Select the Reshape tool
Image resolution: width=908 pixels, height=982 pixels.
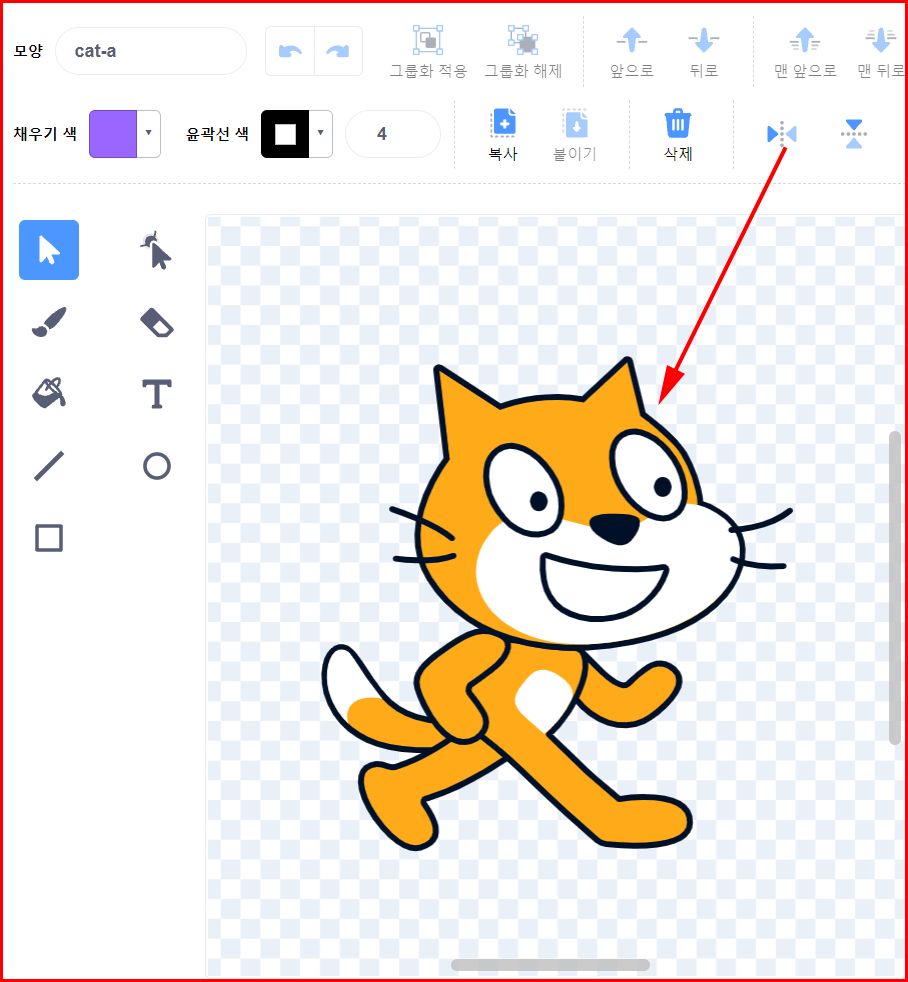coord(155,250)
